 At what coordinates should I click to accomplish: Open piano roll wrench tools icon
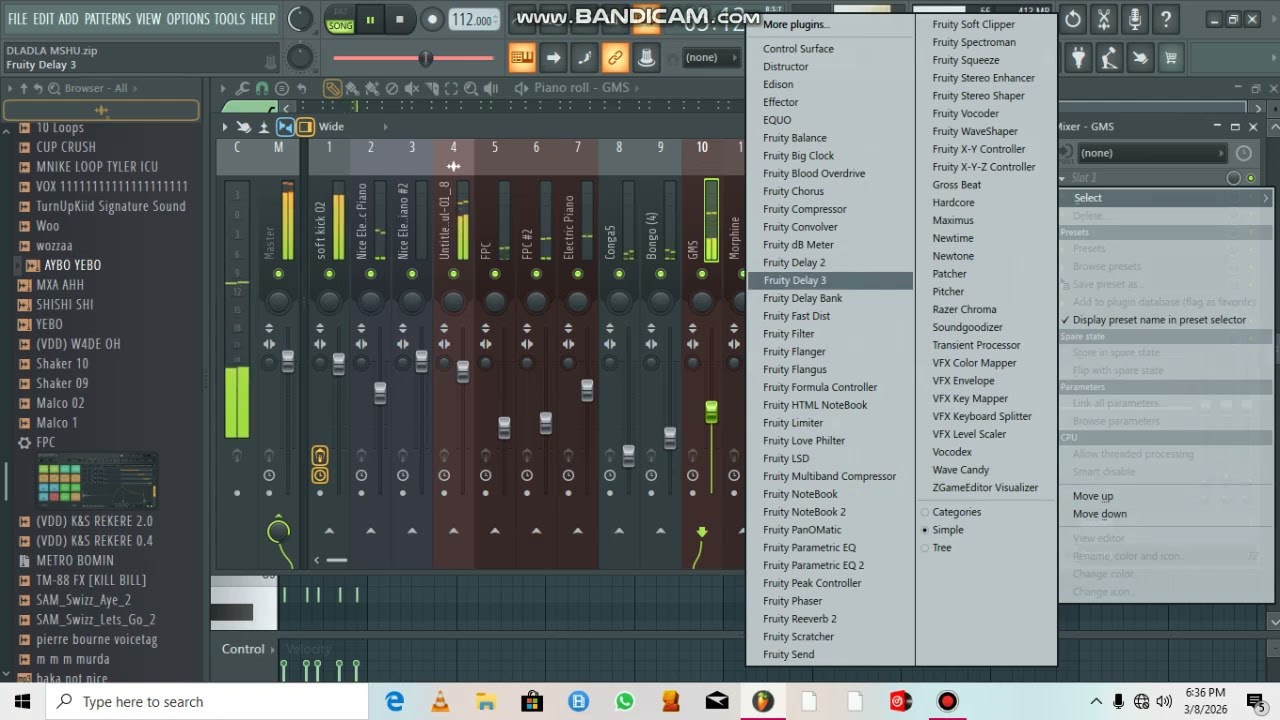point(242,88)
